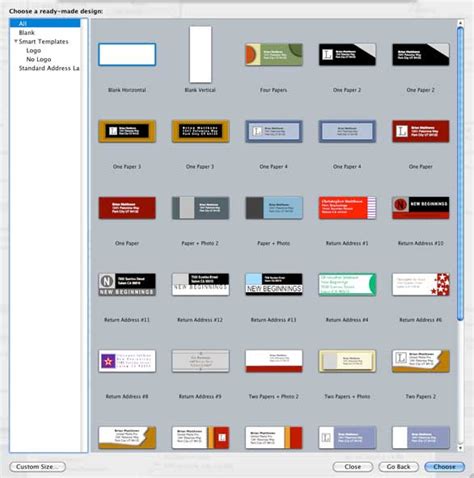The image size is (474, 478).
Task: Choose the Return Address #13 template
Action: (274, 284)
